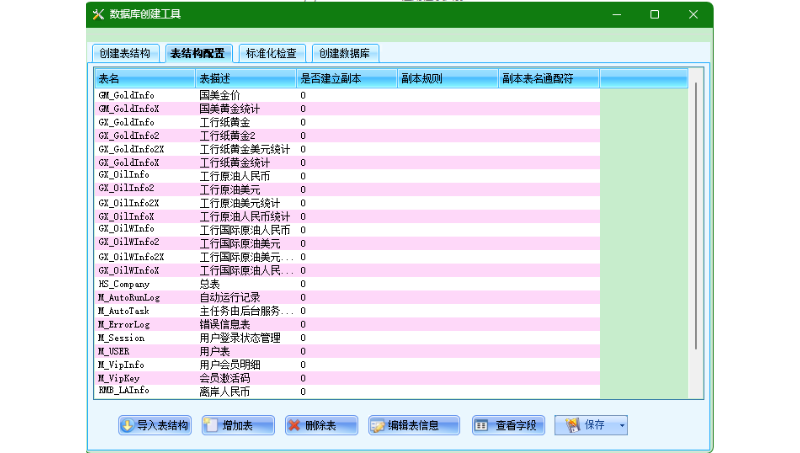Click the description 用户登录状态管理
Viewport: 800px width, 453px height.
point(240,338)
